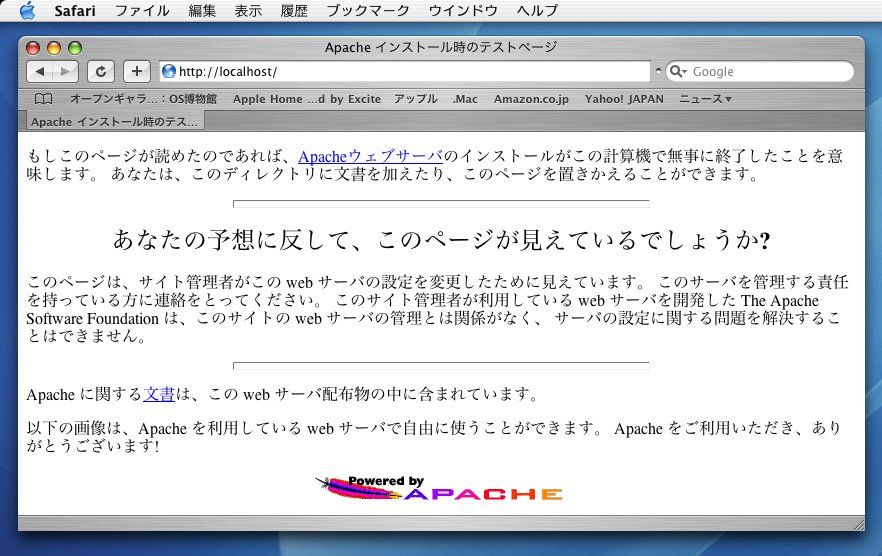Go forward with the forward arrow
Viewport: 882px width, 556px height.
tap(65, 71)
